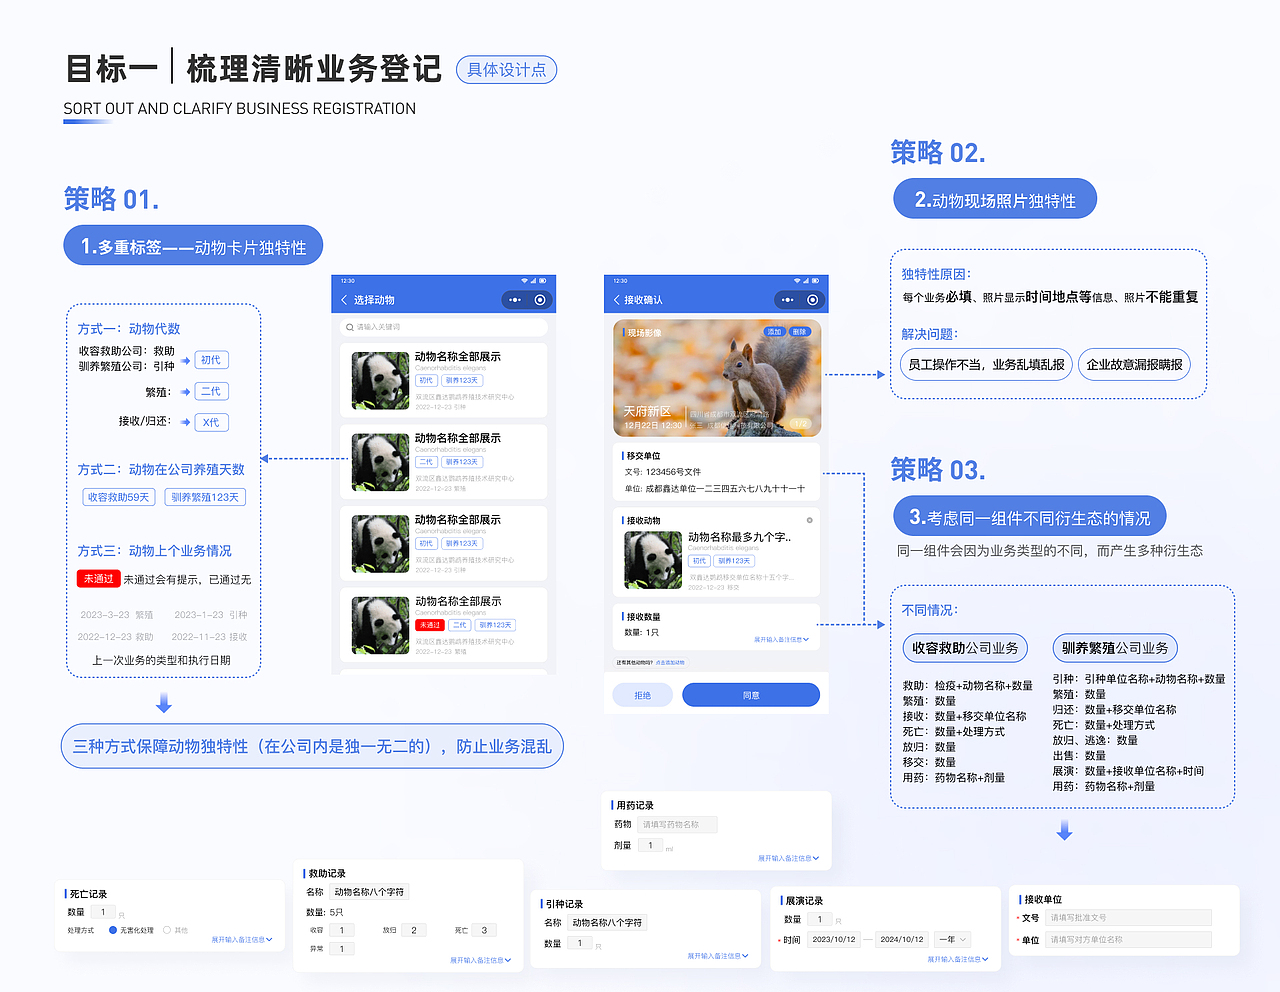The height and width of the screenshot is (992, 1280).
Task: Open the ••• more menu on 接收确认 header
Action: [787, 298]
